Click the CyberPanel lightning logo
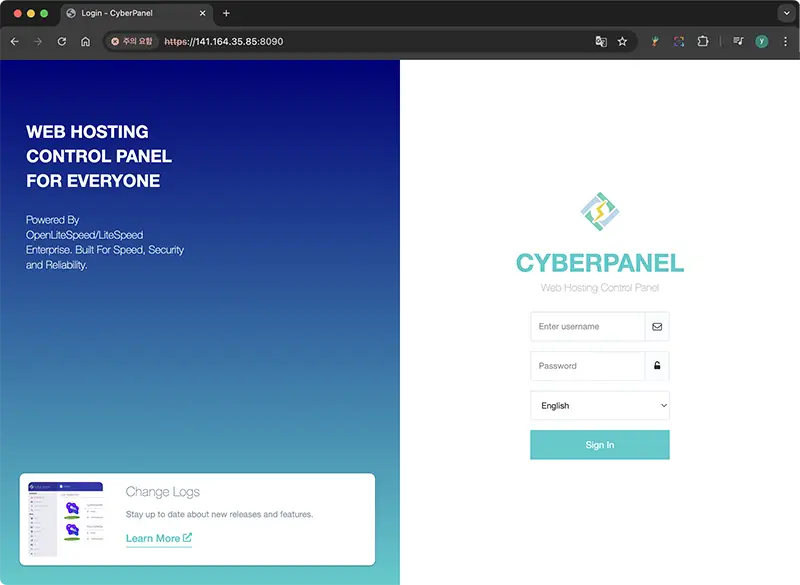 (600, 211)
